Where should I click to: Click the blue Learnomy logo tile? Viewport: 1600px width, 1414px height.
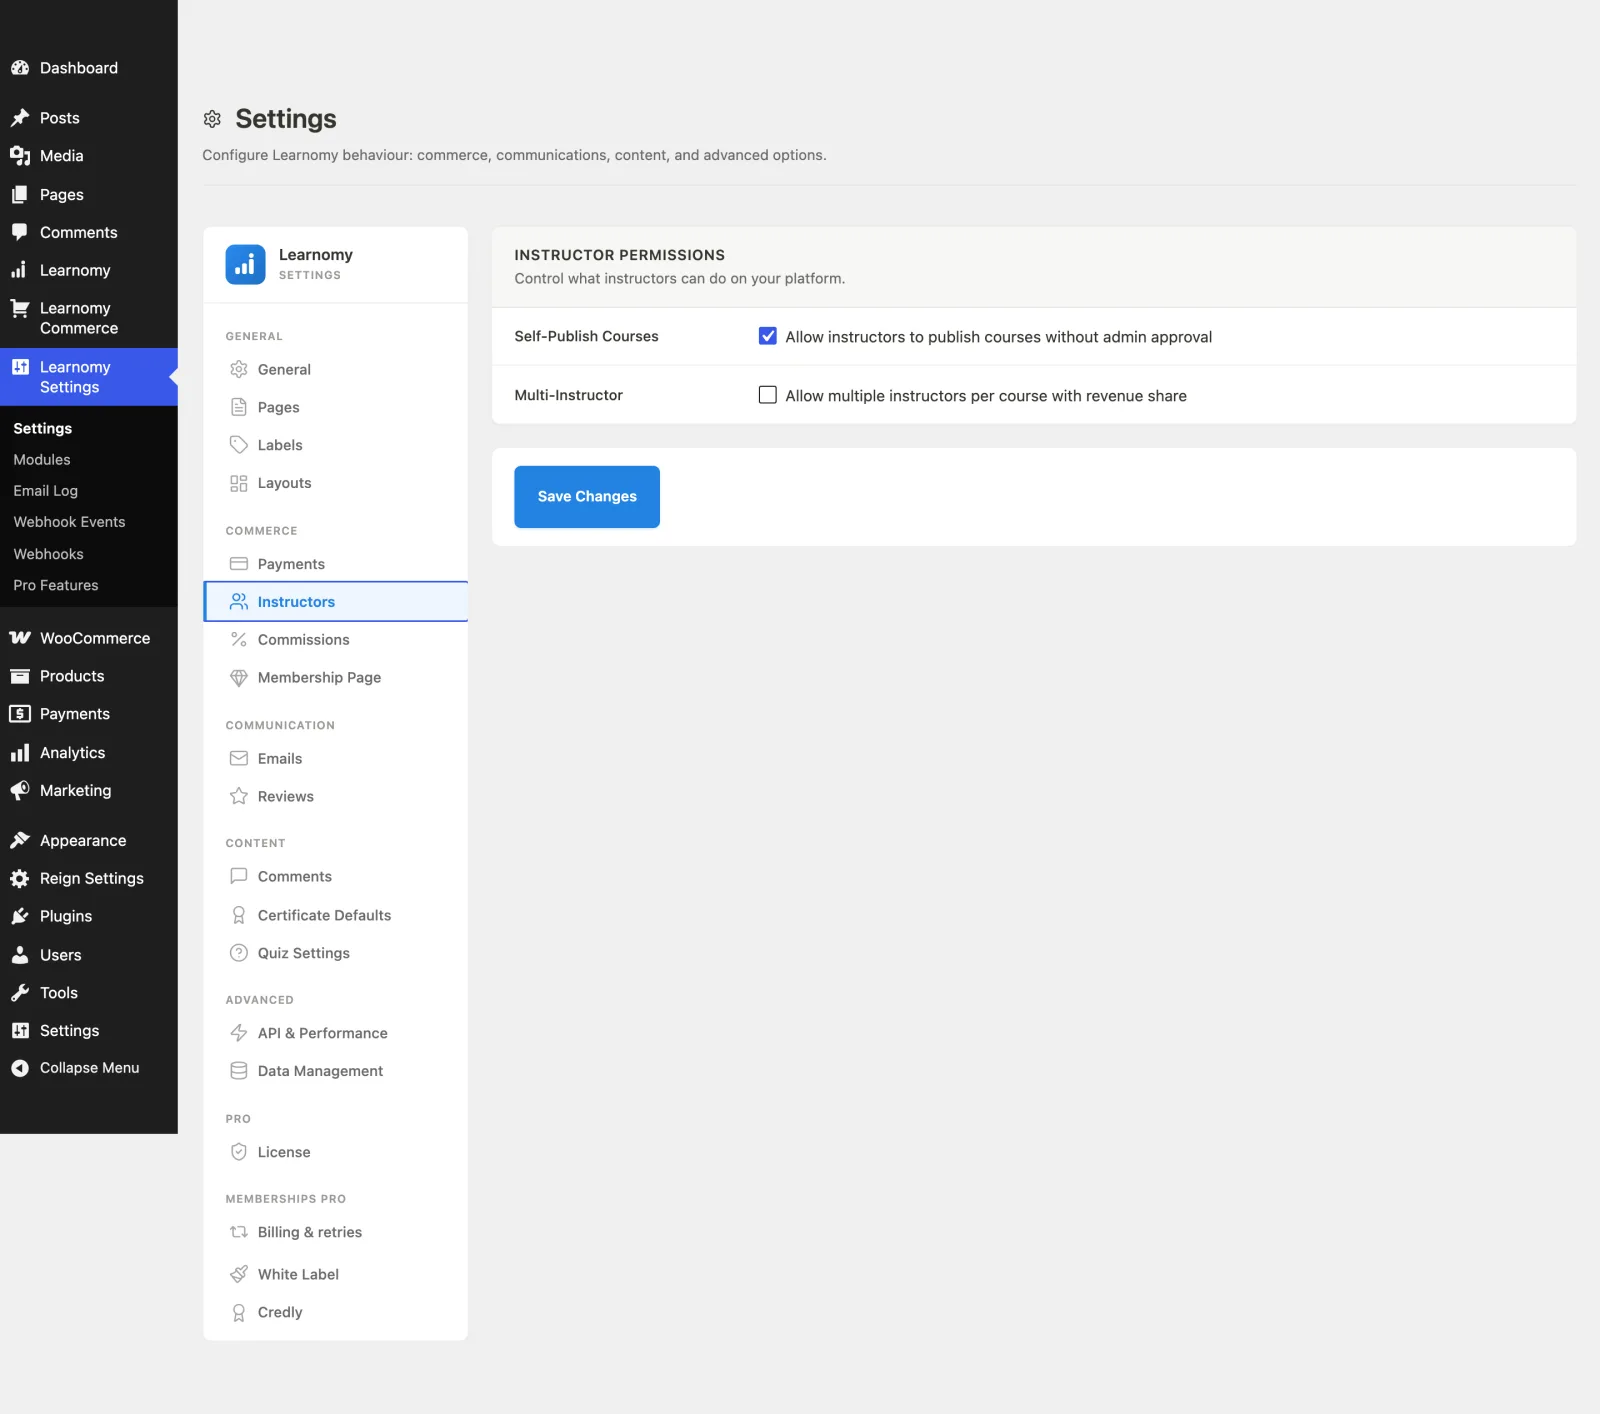[x=245, y=265]
